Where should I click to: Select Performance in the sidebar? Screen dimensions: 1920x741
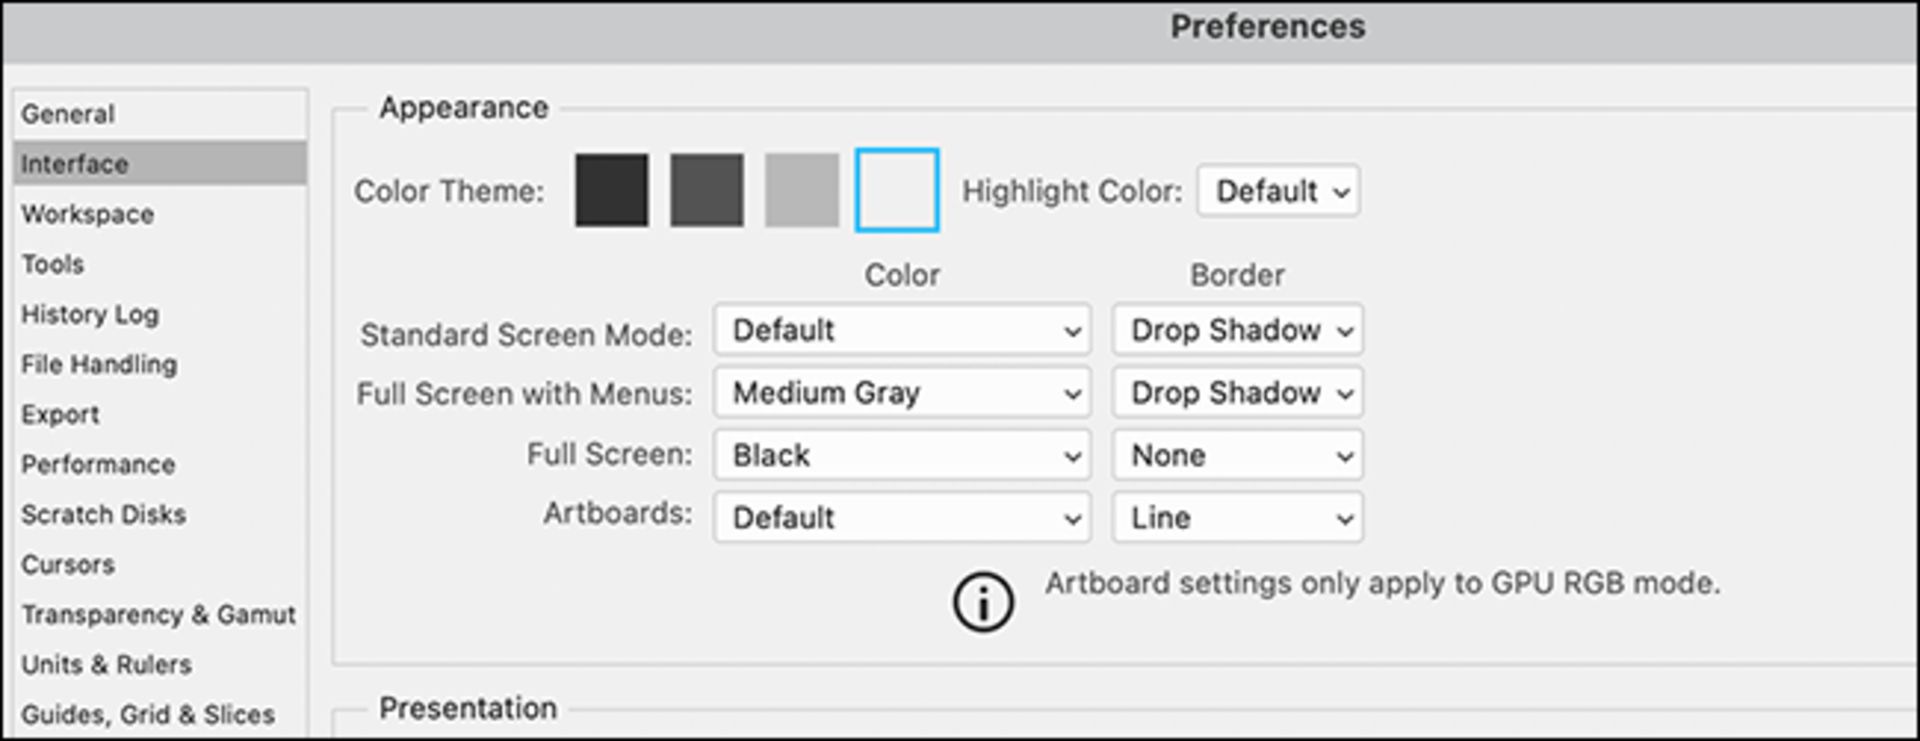point(98,464)
